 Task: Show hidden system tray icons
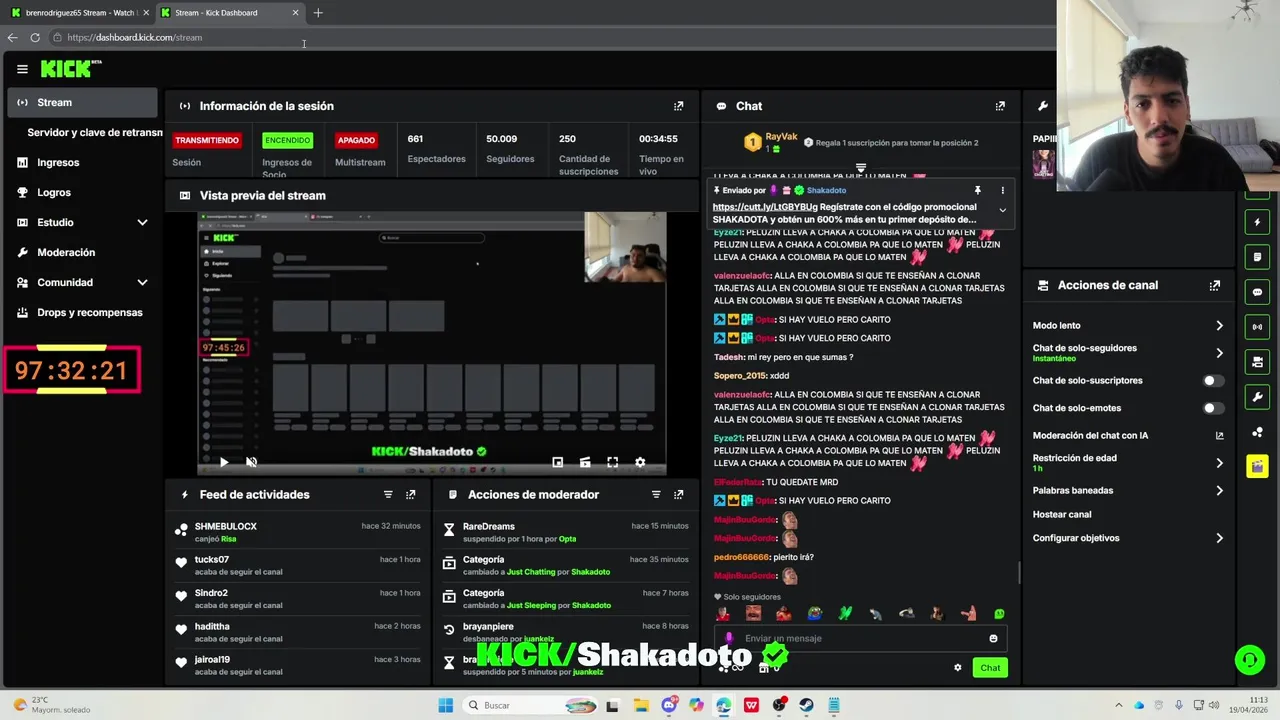[1119, 705]
